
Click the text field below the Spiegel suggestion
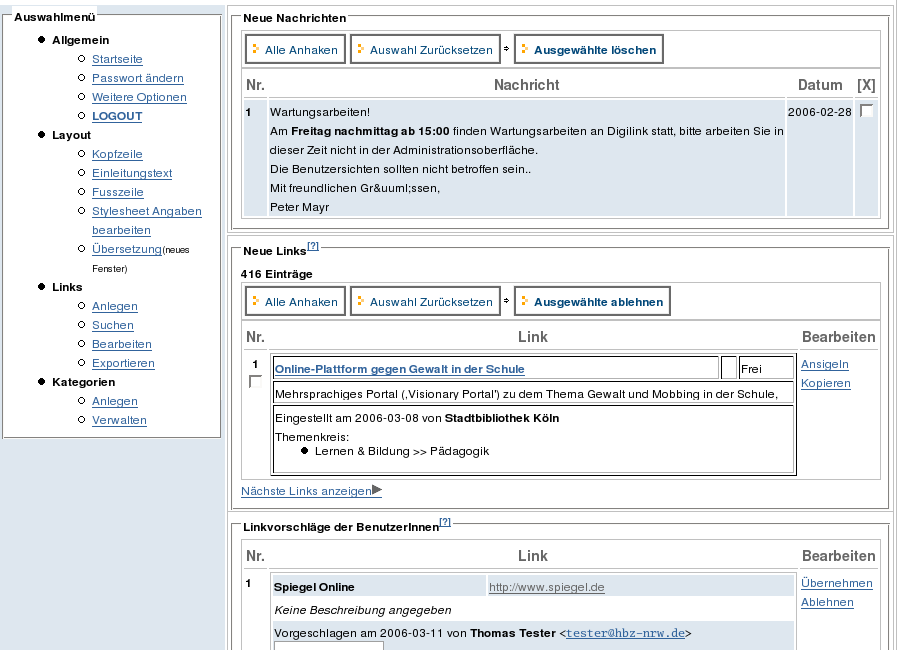[328, 645]
